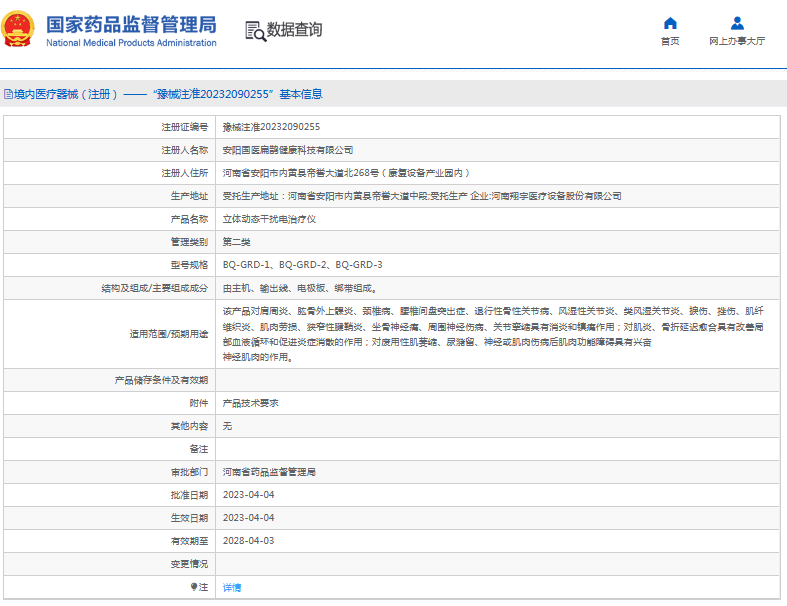Click the 变更情况 label cell

[x=109, y=564]
